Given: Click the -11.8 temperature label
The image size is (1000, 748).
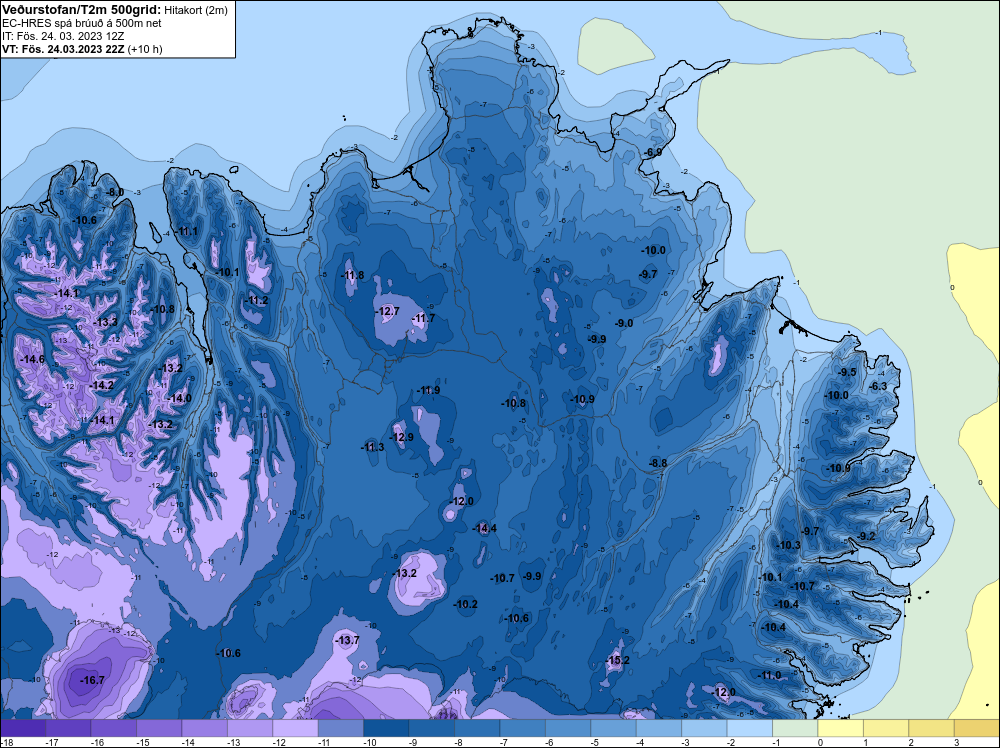Looking at the screenshot, I should click(352, 275).
